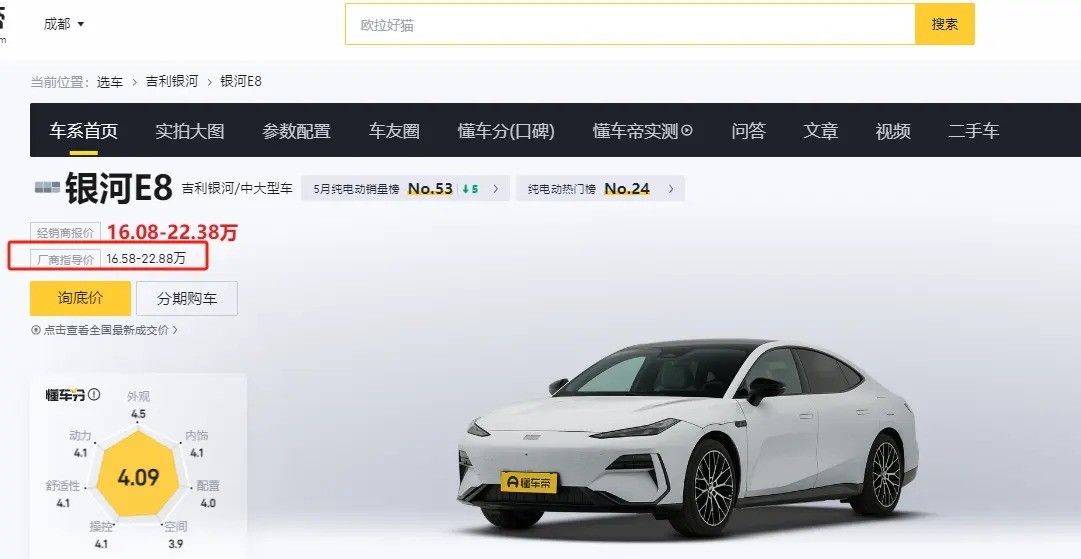Open 吉利银河 breadcrumb link
Viewport: 1081px width, 559px height.
point(172,81)
